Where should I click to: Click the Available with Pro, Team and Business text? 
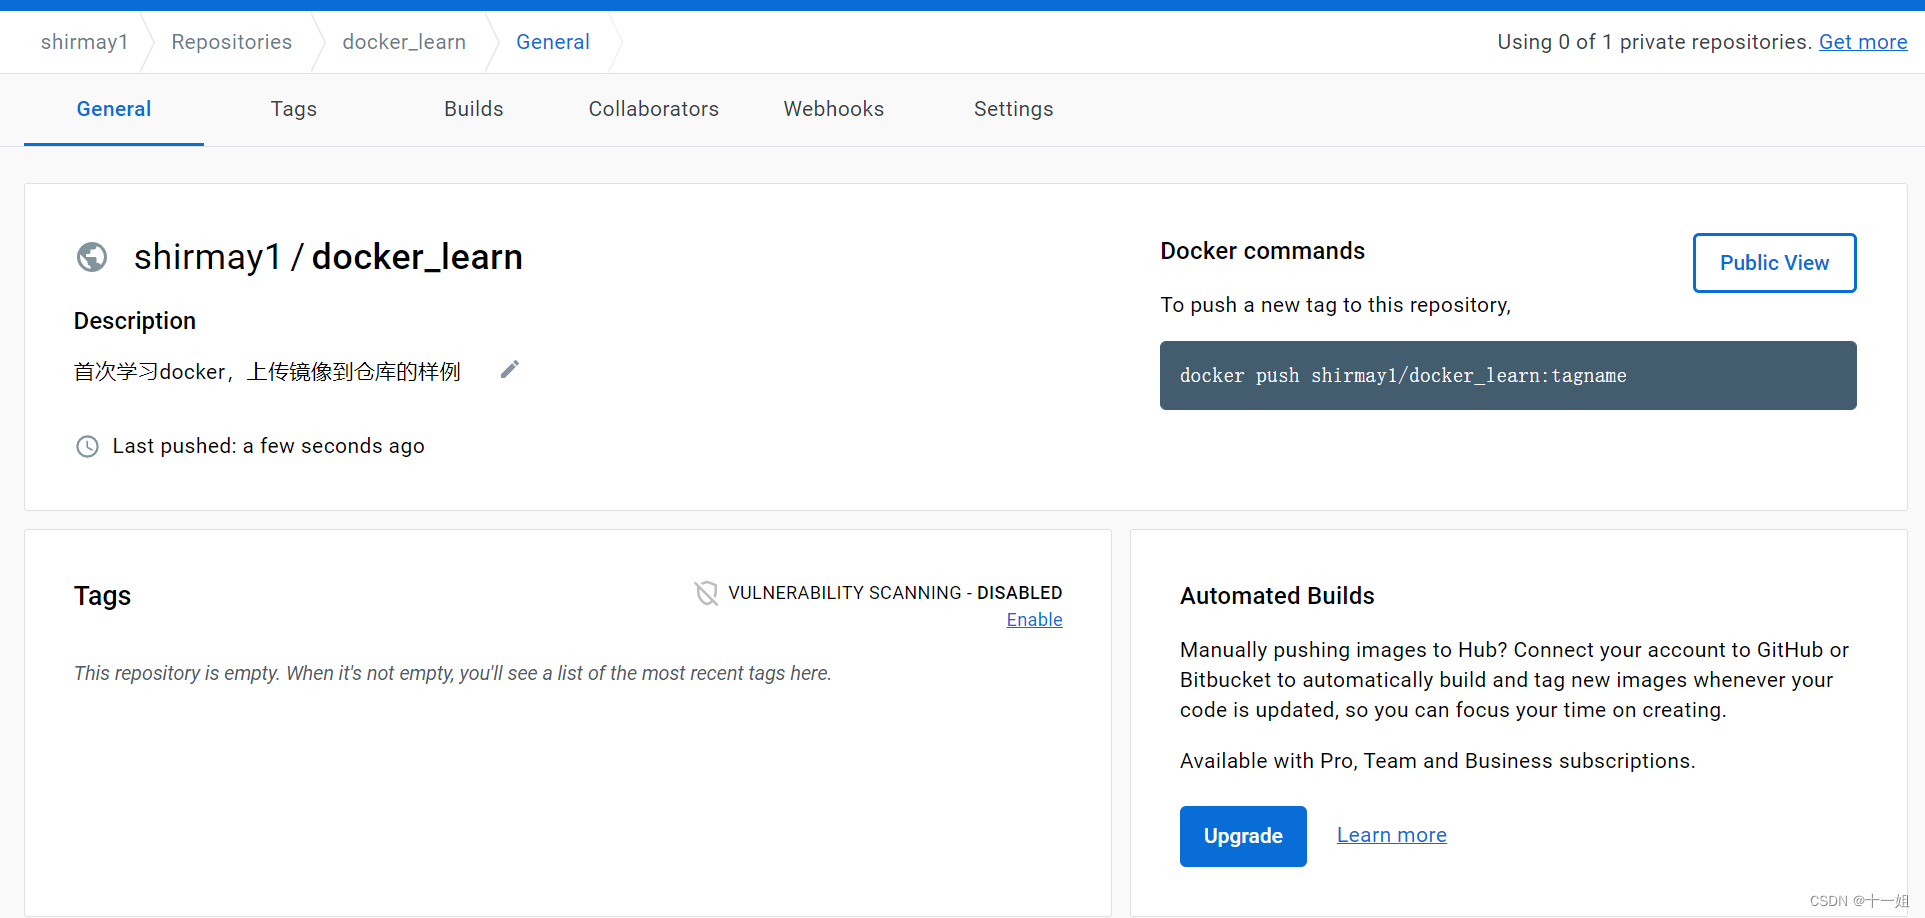pyautogui.click(x=1437, y=761)
